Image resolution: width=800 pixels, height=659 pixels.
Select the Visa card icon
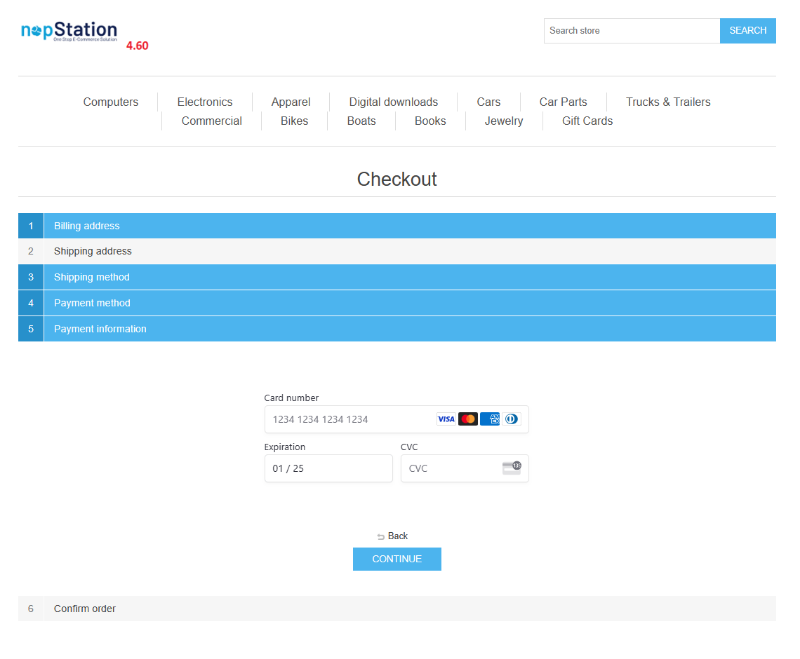click(x=446, y=419)
